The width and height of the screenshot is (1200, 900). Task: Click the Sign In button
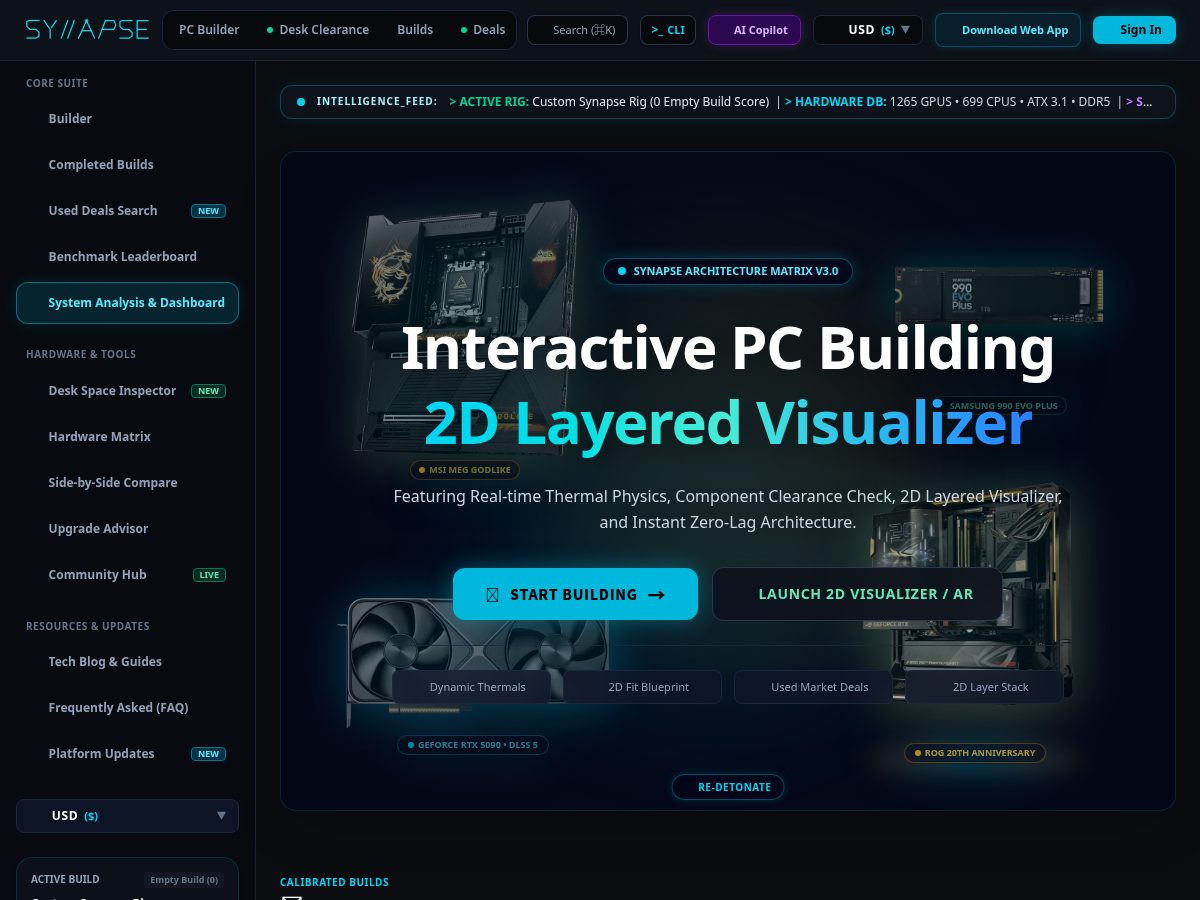pos(1134,30)
